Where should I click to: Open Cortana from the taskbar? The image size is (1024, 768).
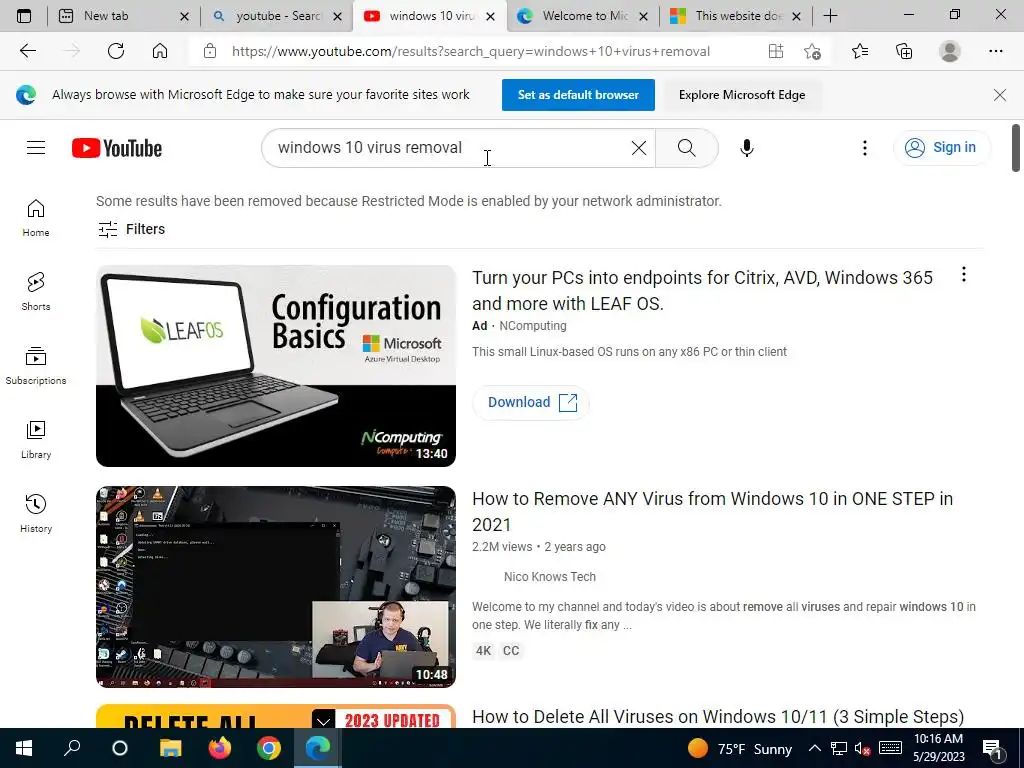pos(120,748)
